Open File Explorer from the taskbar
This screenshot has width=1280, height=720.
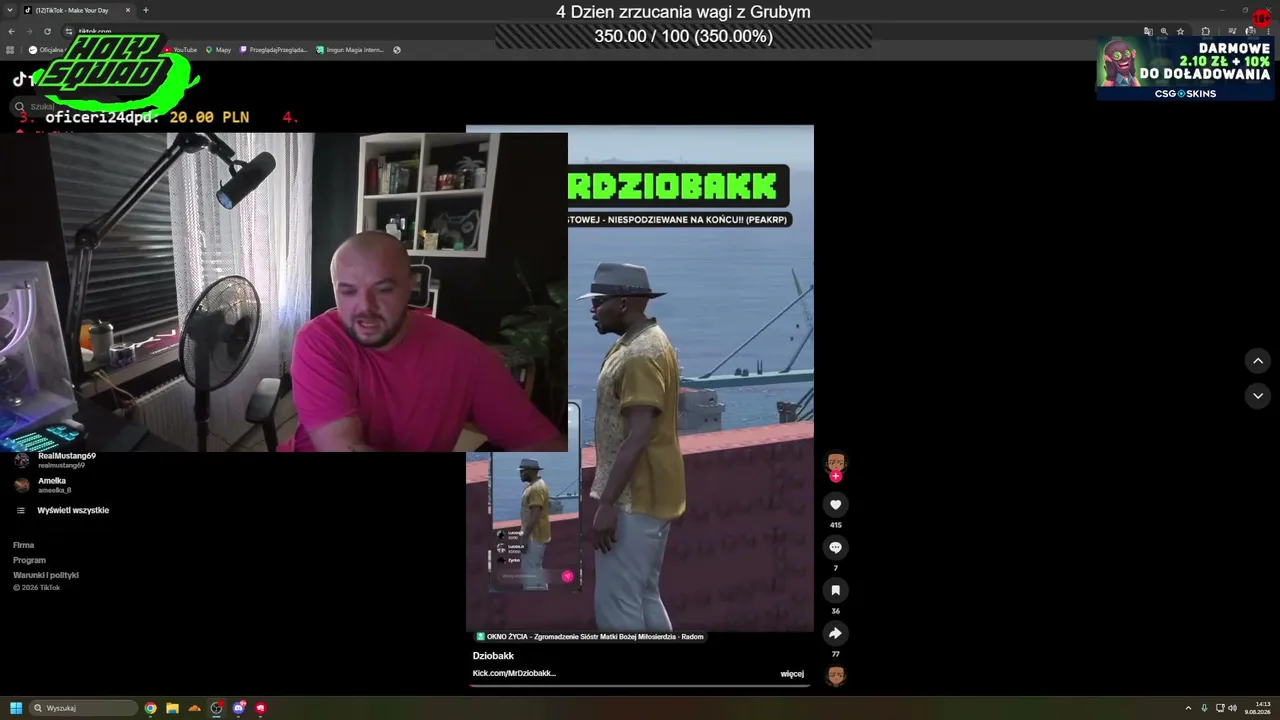pos(172,708)
